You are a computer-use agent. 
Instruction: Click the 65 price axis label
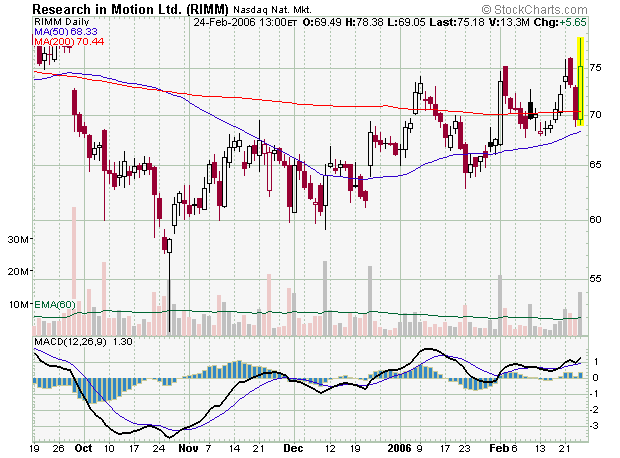595,165
